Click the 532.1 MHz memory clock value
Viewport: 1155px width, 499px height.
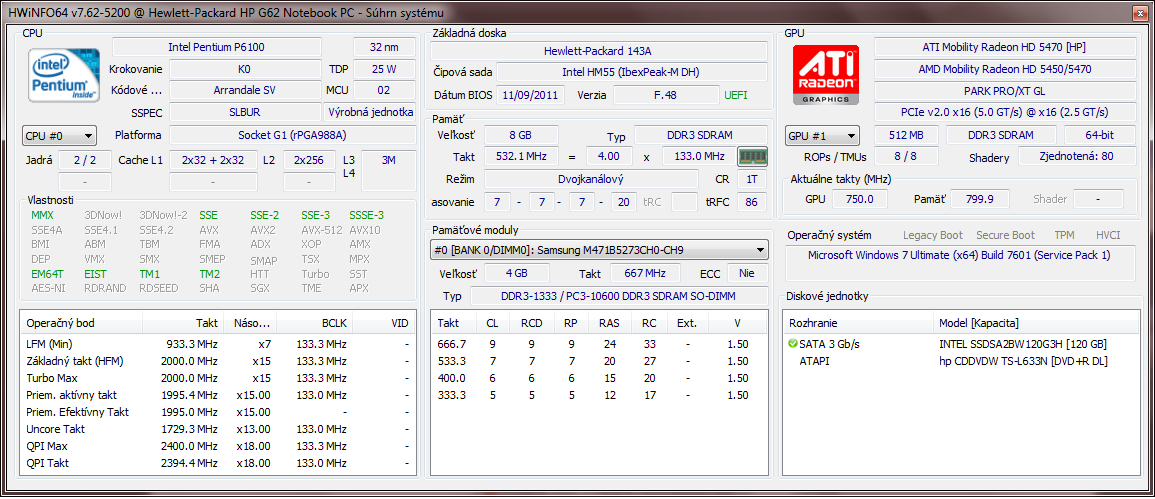click(522, 157)
